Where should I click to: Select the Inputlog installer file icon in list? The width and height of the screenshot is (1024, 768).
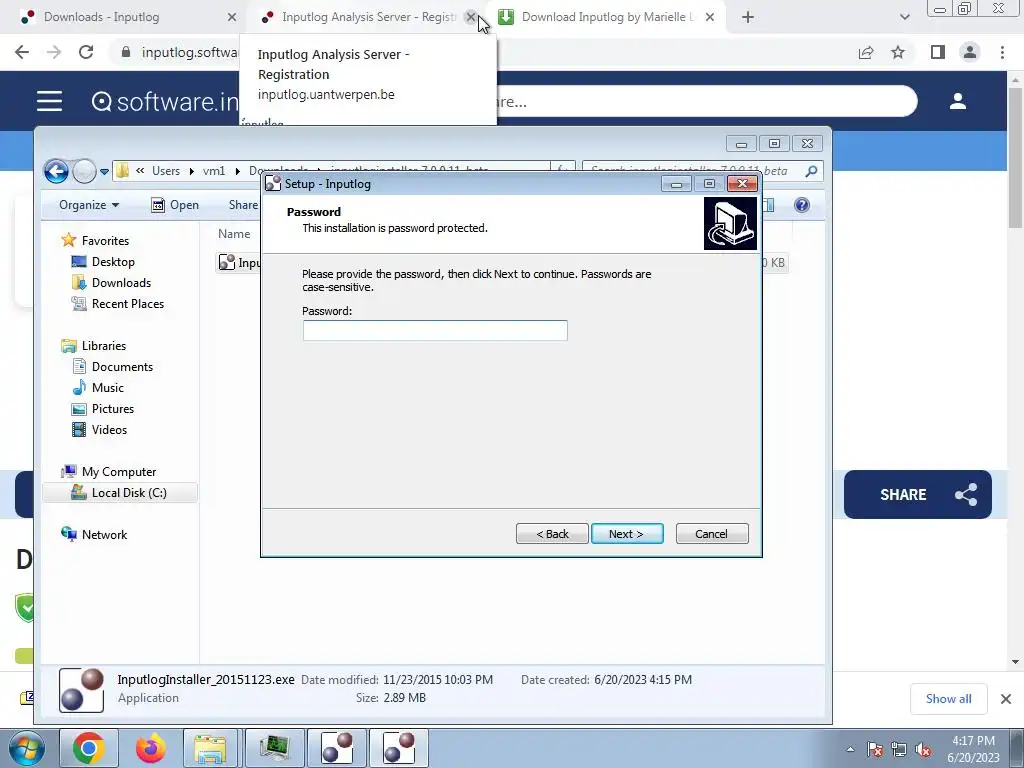pos(227,263)
